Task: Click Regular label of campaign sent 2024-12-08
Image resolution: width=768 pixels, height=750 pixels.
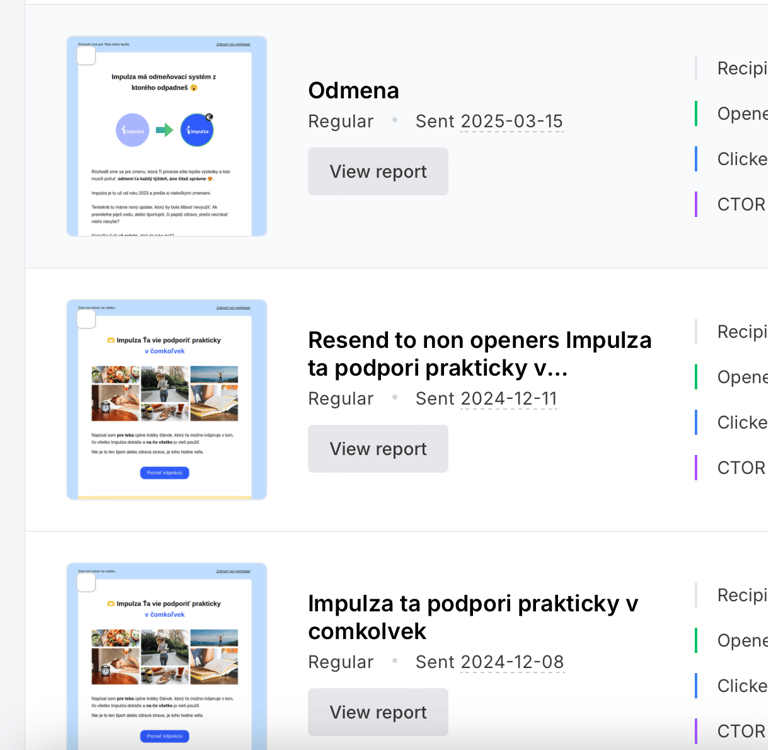Action: (341, 662)
